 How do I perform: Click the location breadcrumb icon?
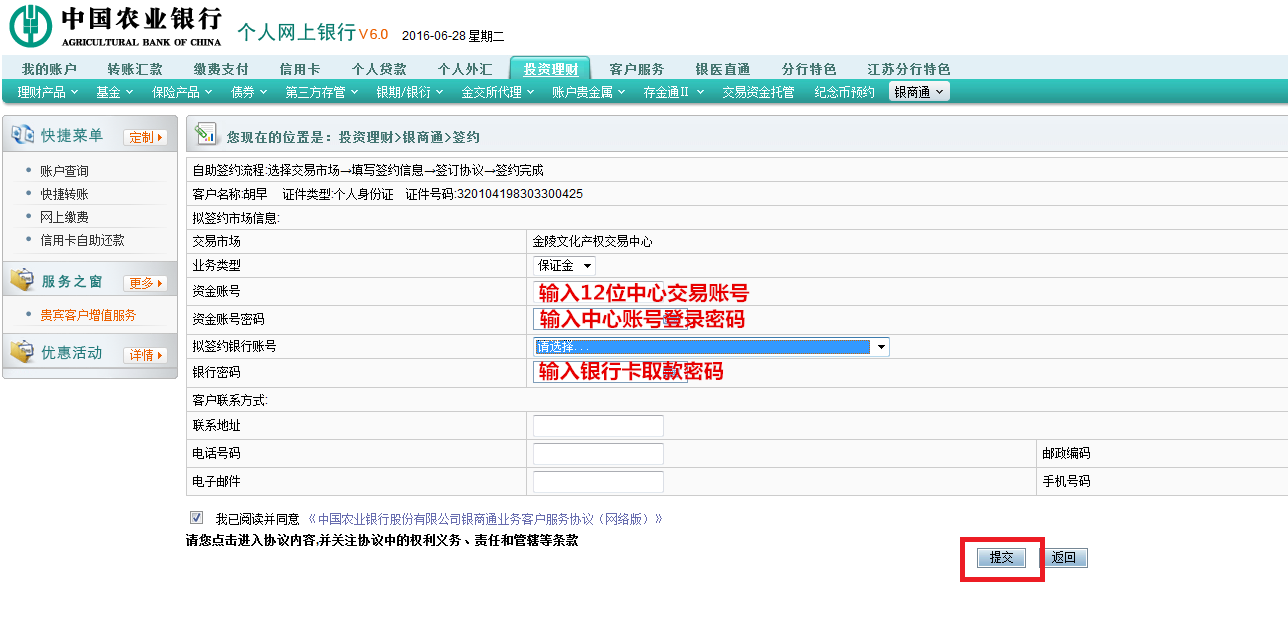[206, 134]
